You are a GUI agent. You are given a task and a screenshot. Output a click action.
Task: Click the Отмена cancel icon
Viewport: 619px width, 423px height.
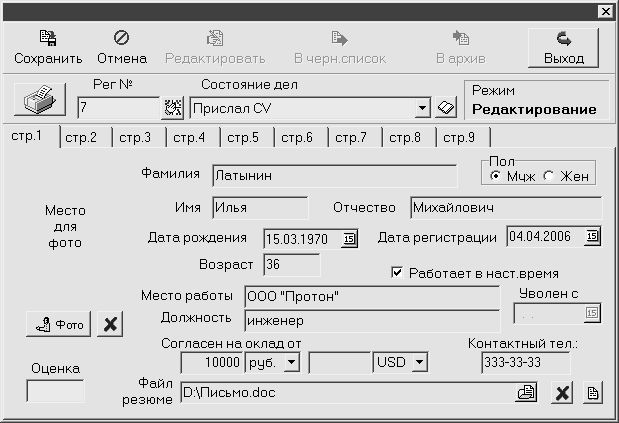(121, 38)
